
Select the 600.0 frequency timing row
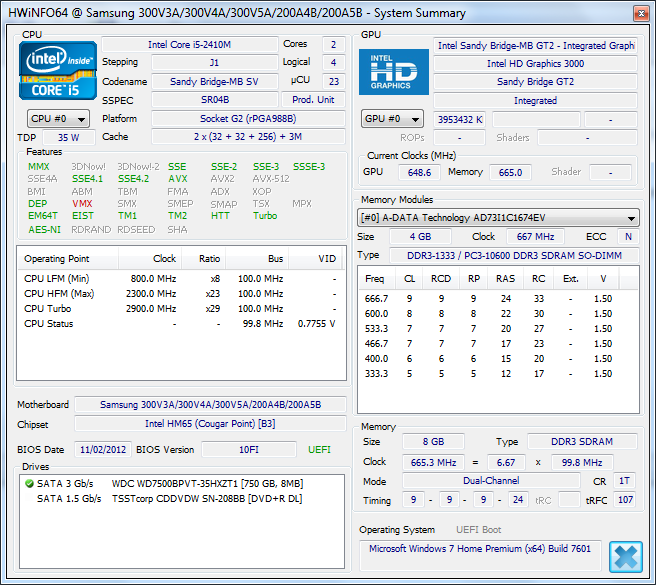pos(498,314)
